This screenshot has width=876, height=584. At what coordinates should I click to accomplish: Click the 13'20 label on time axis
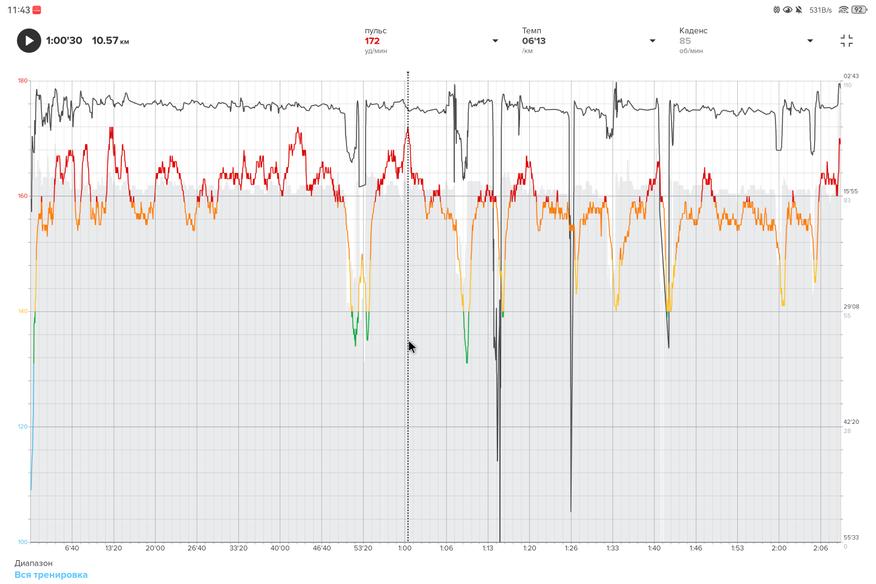point(113,548)
